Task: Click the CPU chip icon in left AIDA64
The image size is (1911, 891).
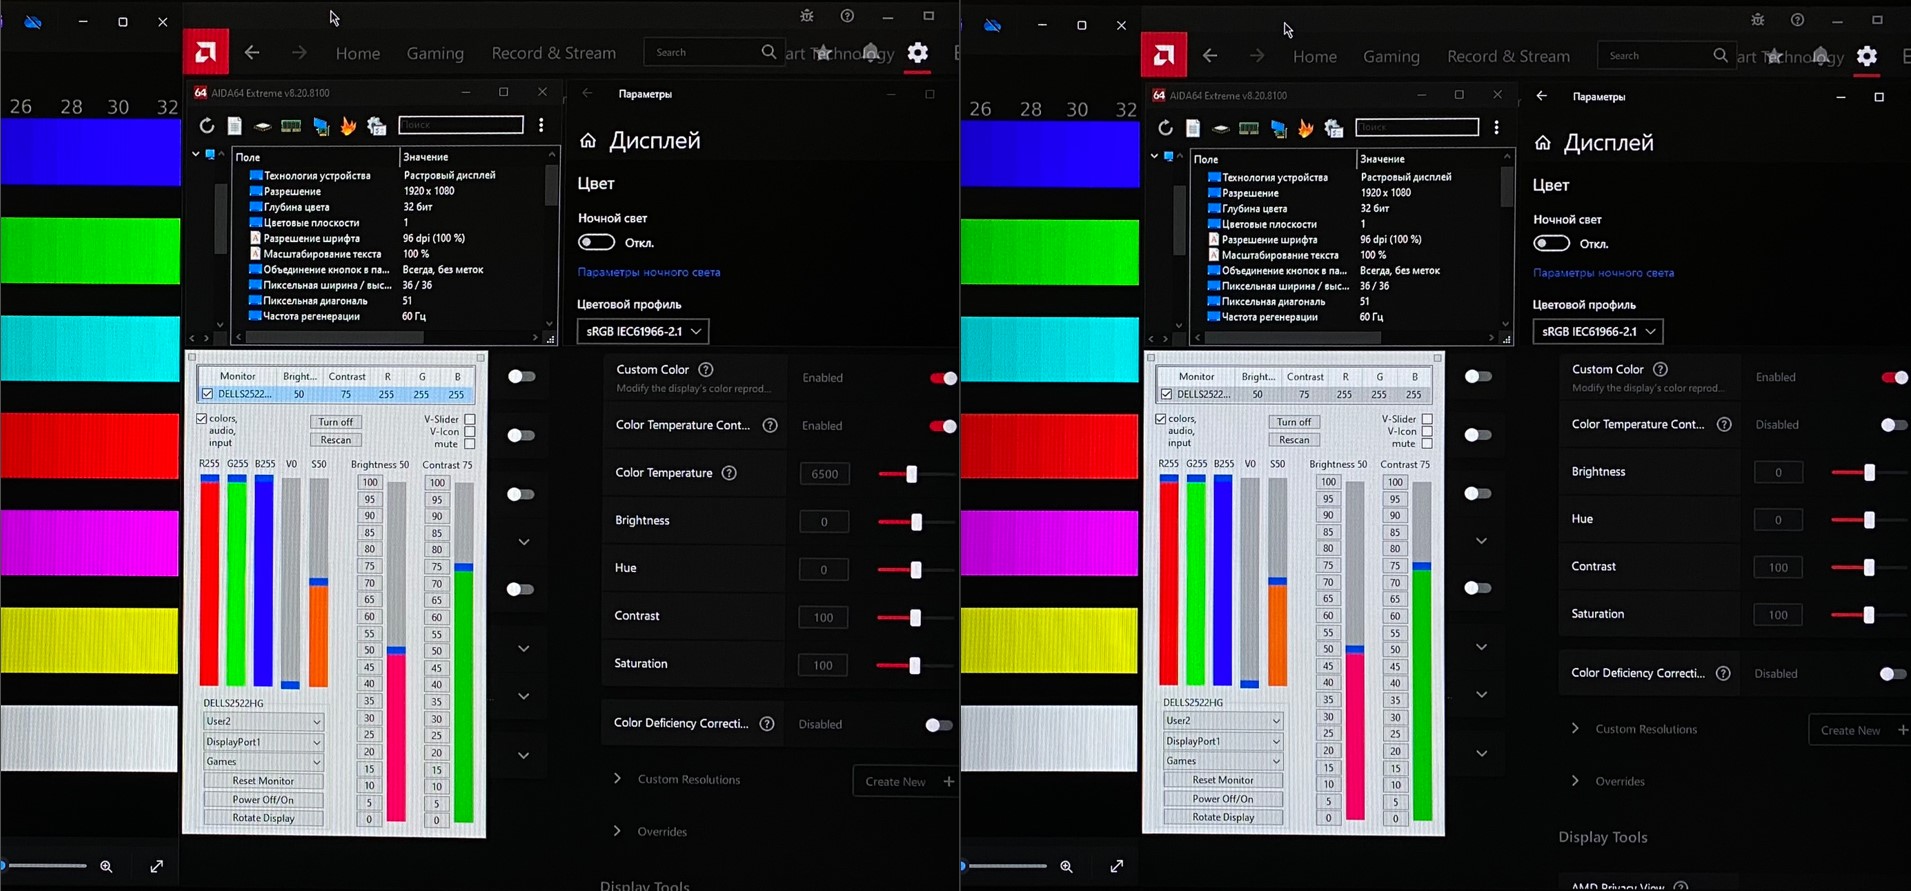Action: point(262,126)
